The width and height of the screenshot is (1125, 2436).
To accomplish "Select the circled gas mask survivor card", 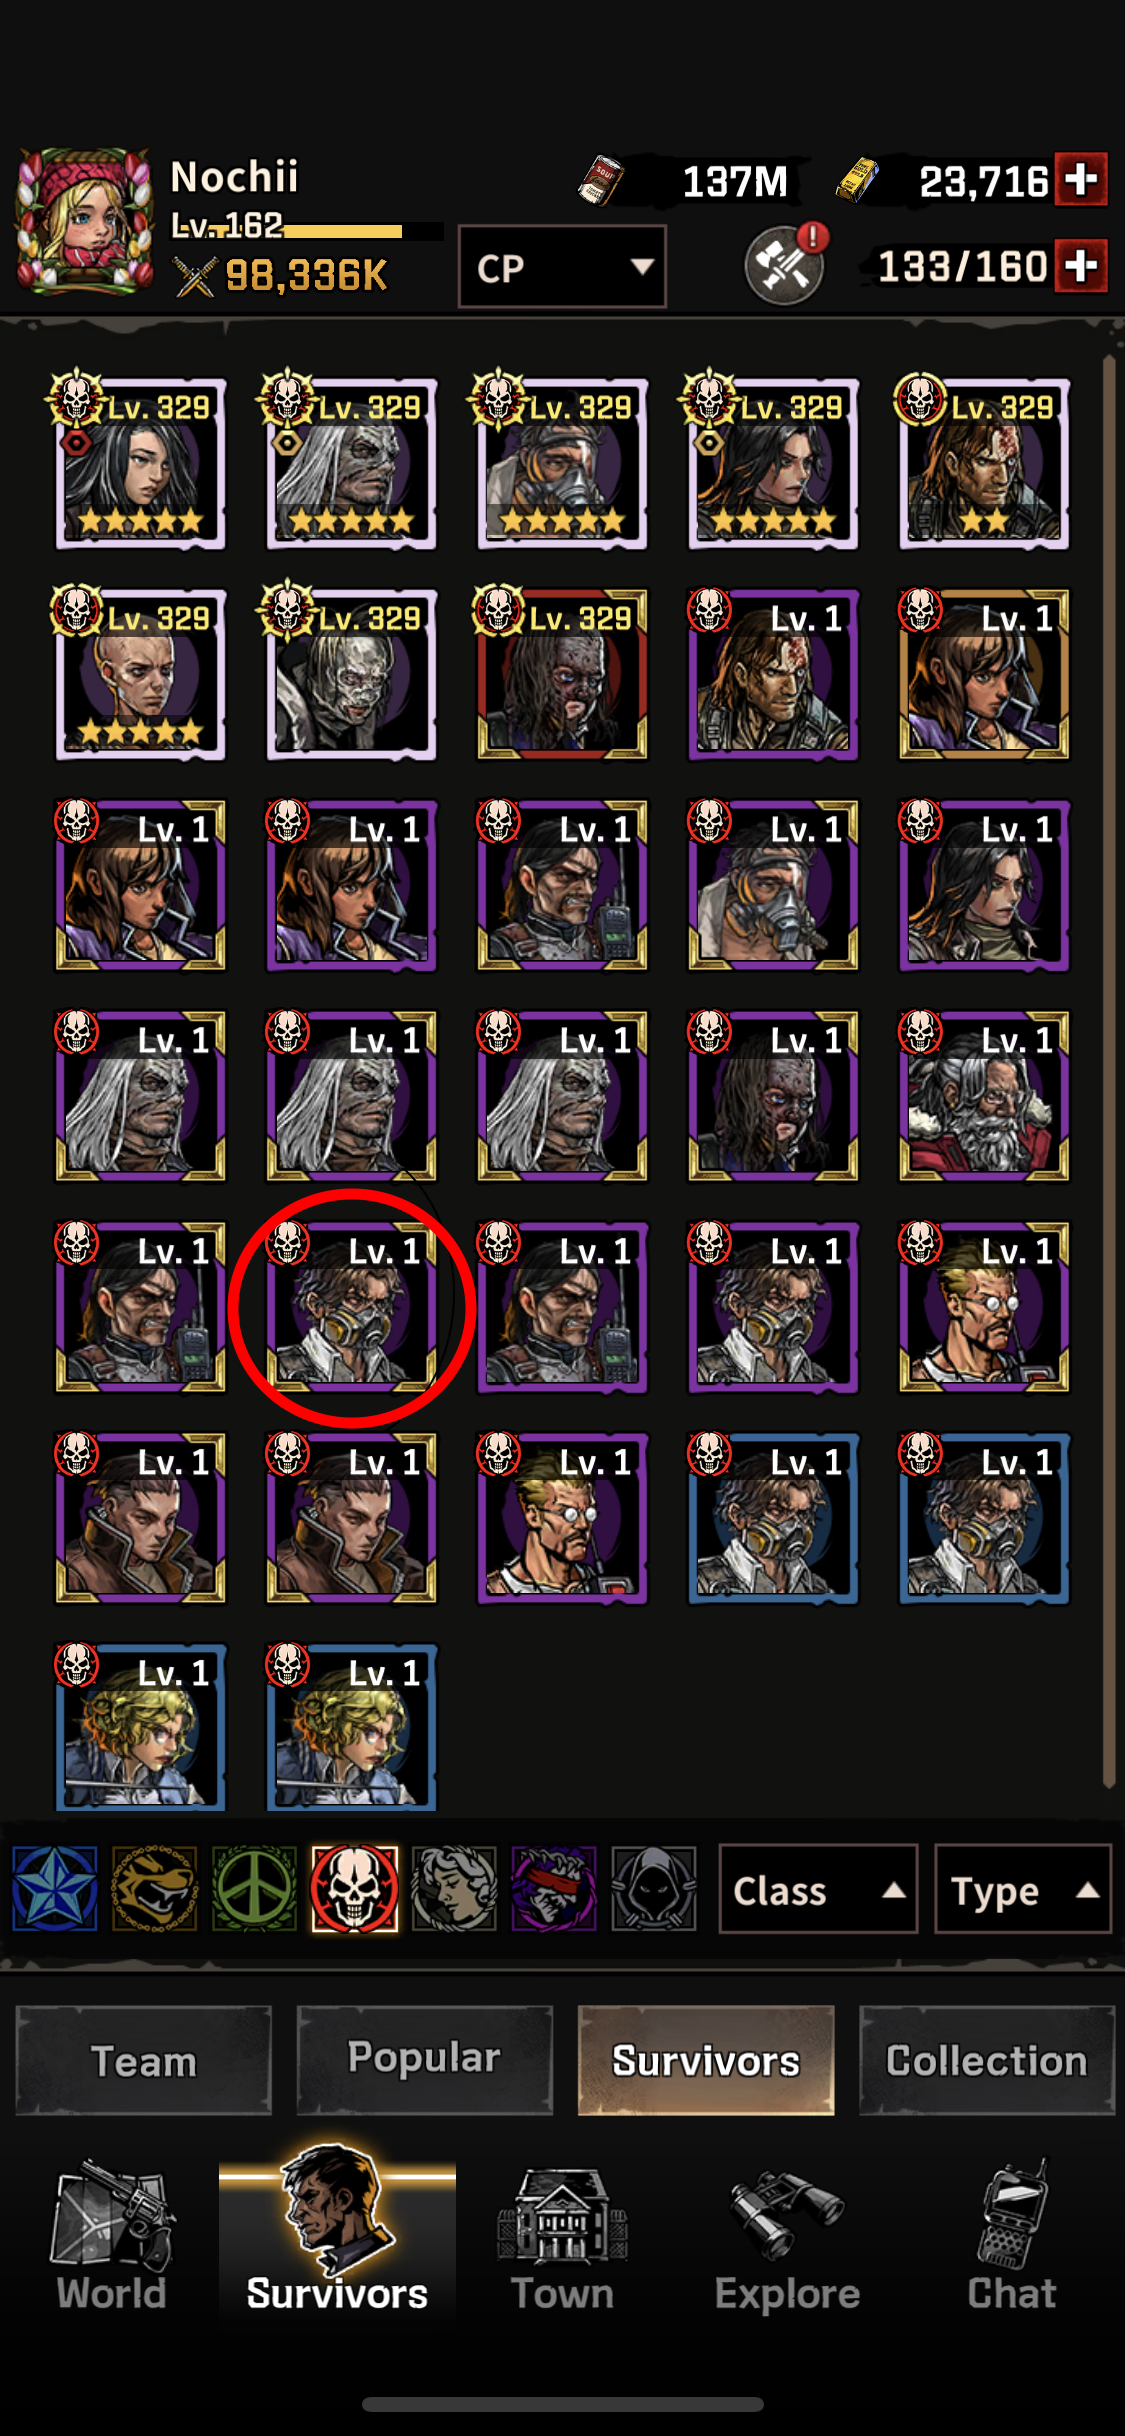I will tap(351, 1307).
